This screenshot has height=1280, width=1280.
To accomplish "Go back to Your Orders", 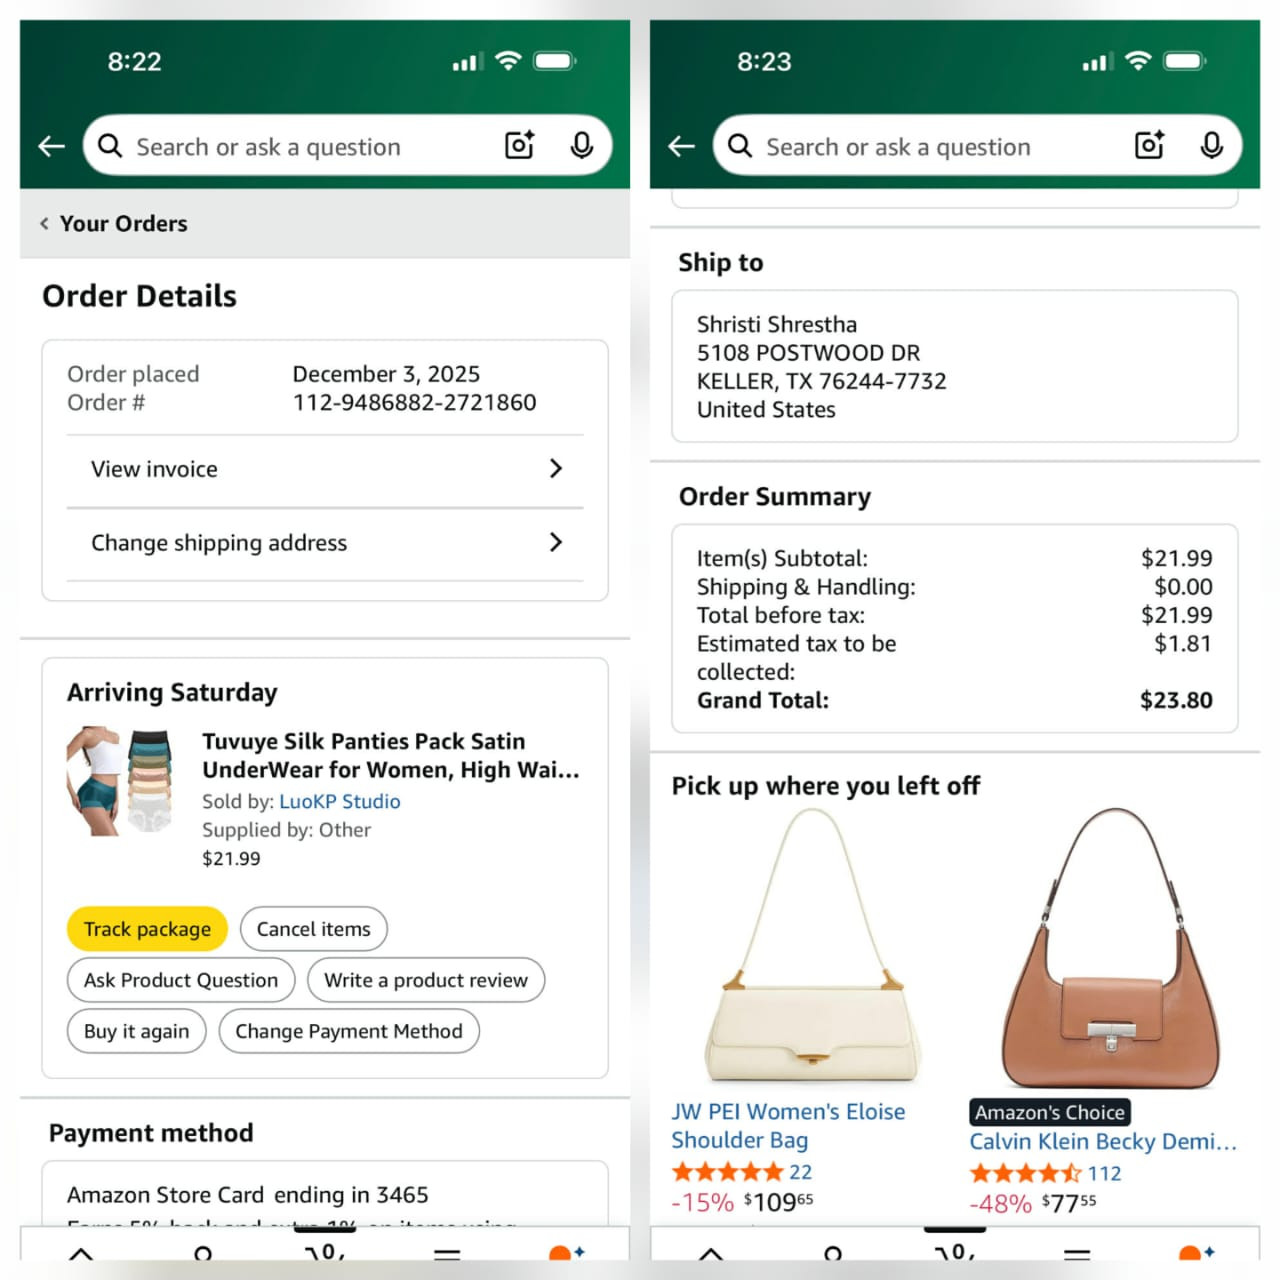I will click(x=114, y=224).
